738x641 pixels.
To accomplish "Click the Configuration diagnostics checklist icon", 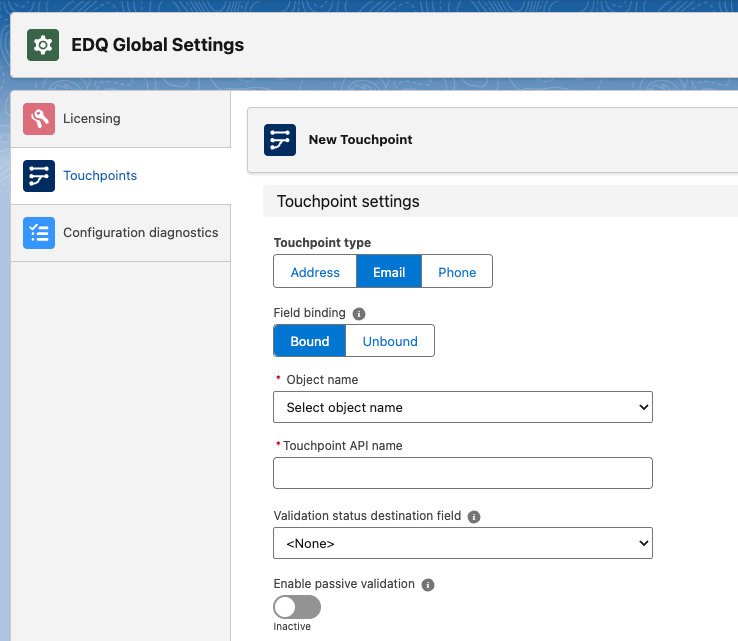I will coord(39,233).
